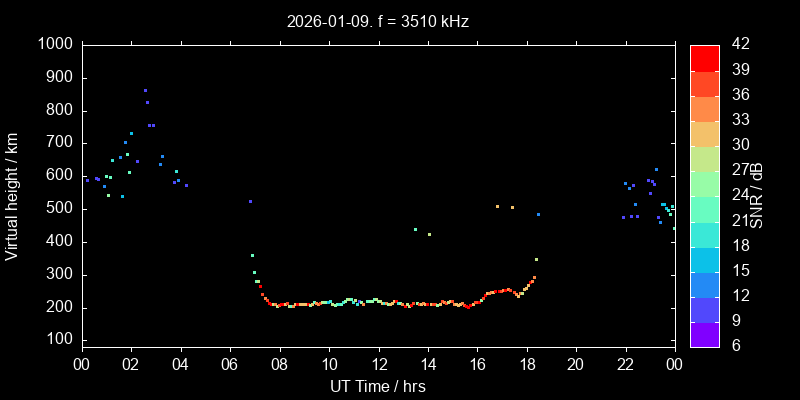Click the 42 tick label on colorbar
Image resolution: width=800 pixels, height=400 pixels.
739,45
